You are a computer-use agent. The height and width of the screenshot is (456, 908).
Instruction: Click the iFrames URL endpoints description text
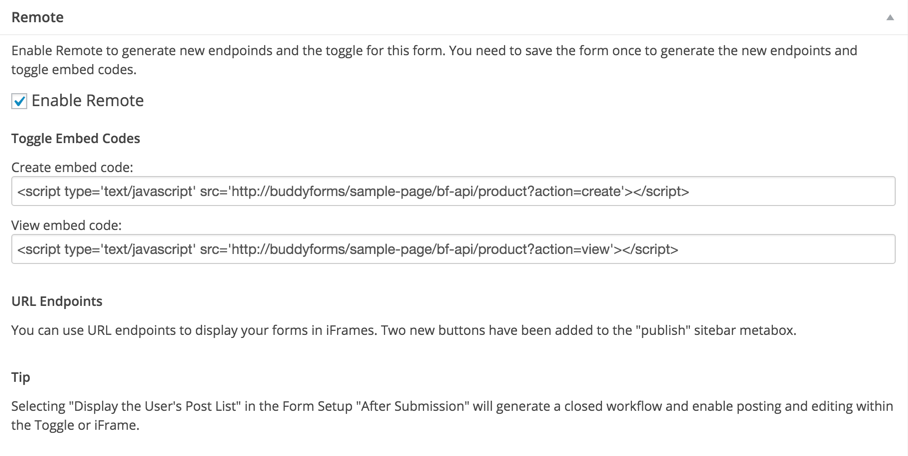coord(400,330)
